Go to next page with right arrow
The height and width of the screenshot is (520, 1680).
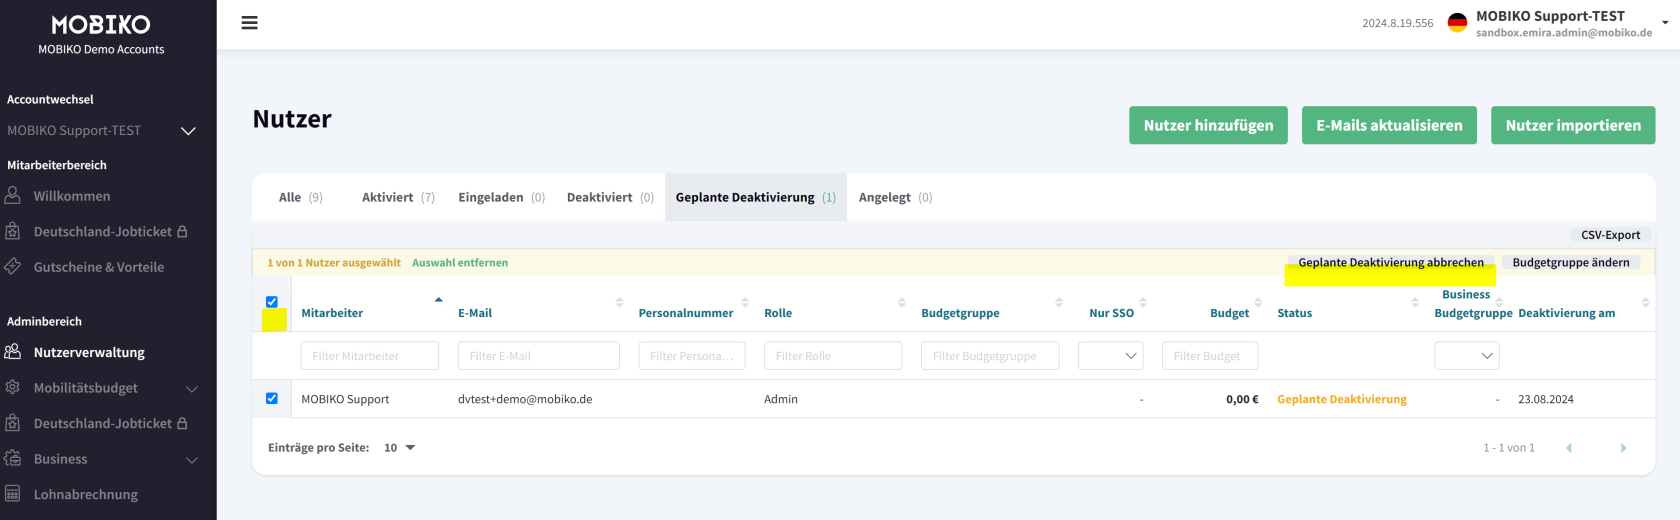coord(1623,448)
